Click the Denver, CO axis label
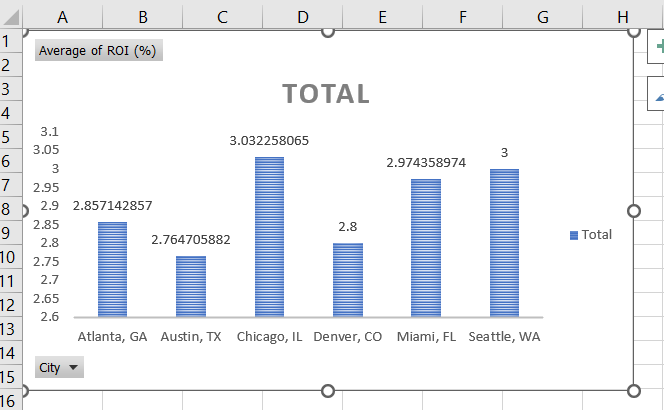This screenshot has height=410, width=664. (347, 337)
